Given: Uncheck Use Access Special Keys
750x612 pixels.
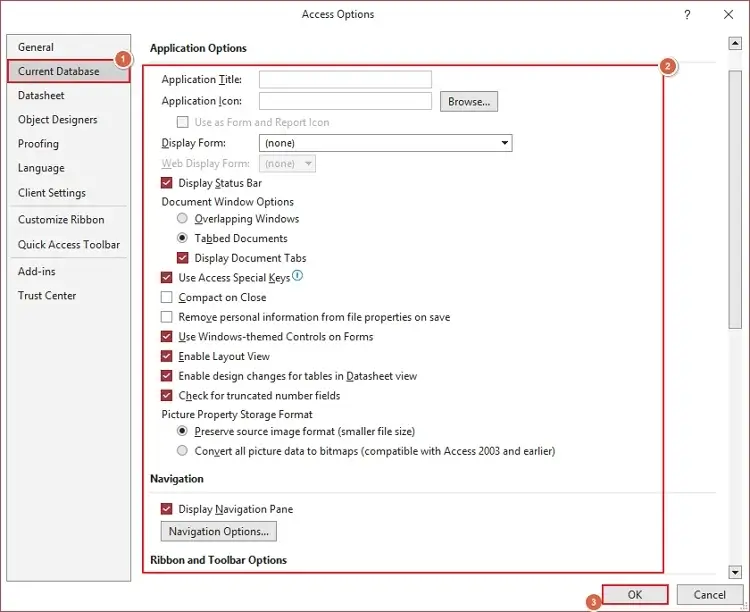Looking at the screenshot, I should tap(166, 278).
